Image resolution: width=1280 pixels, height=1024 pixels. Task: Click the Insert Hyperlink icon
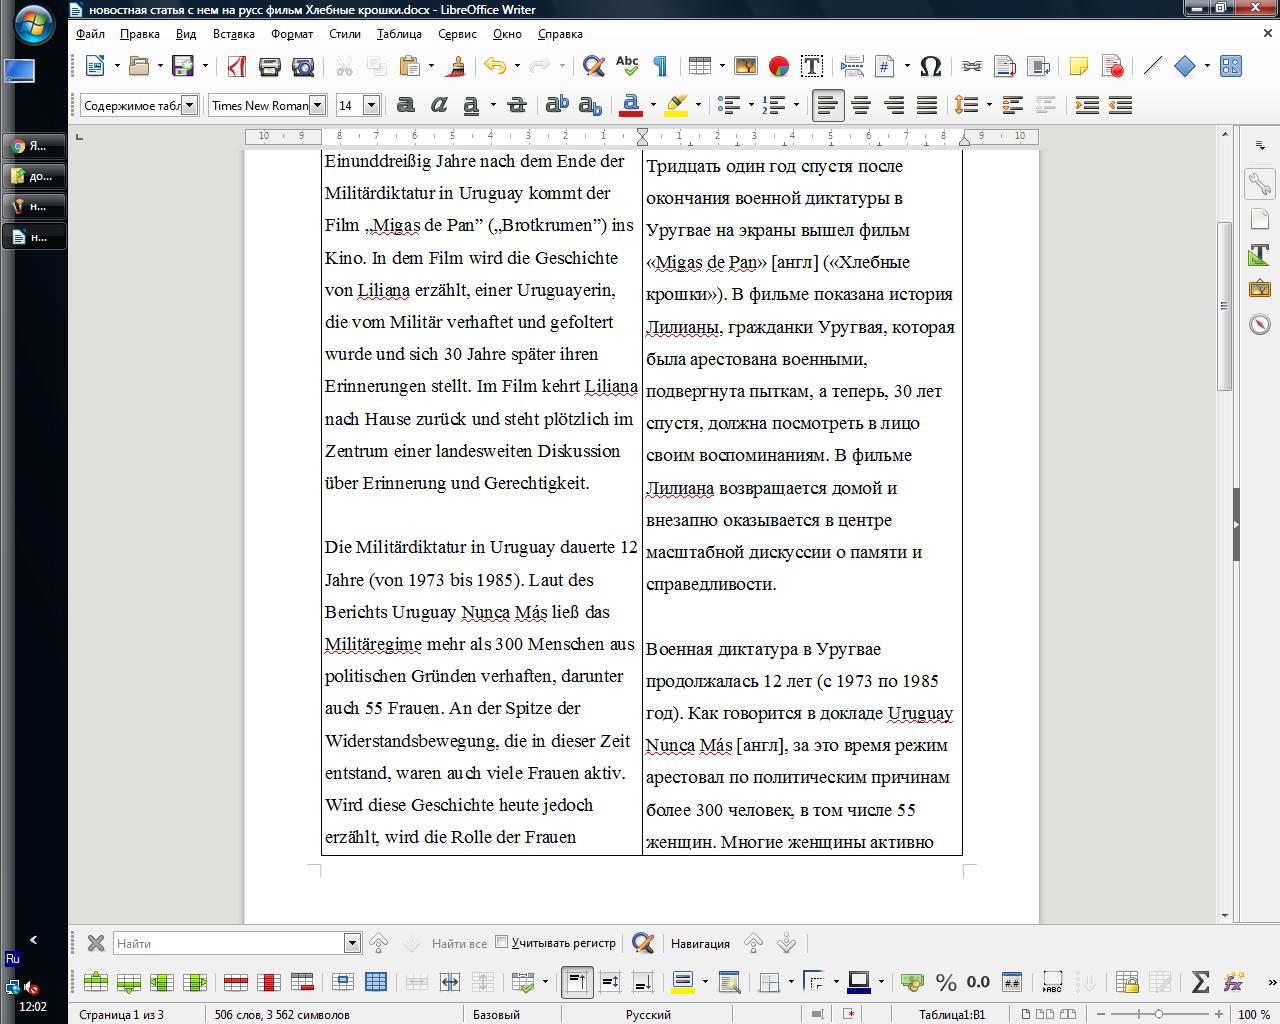[972, 66]
